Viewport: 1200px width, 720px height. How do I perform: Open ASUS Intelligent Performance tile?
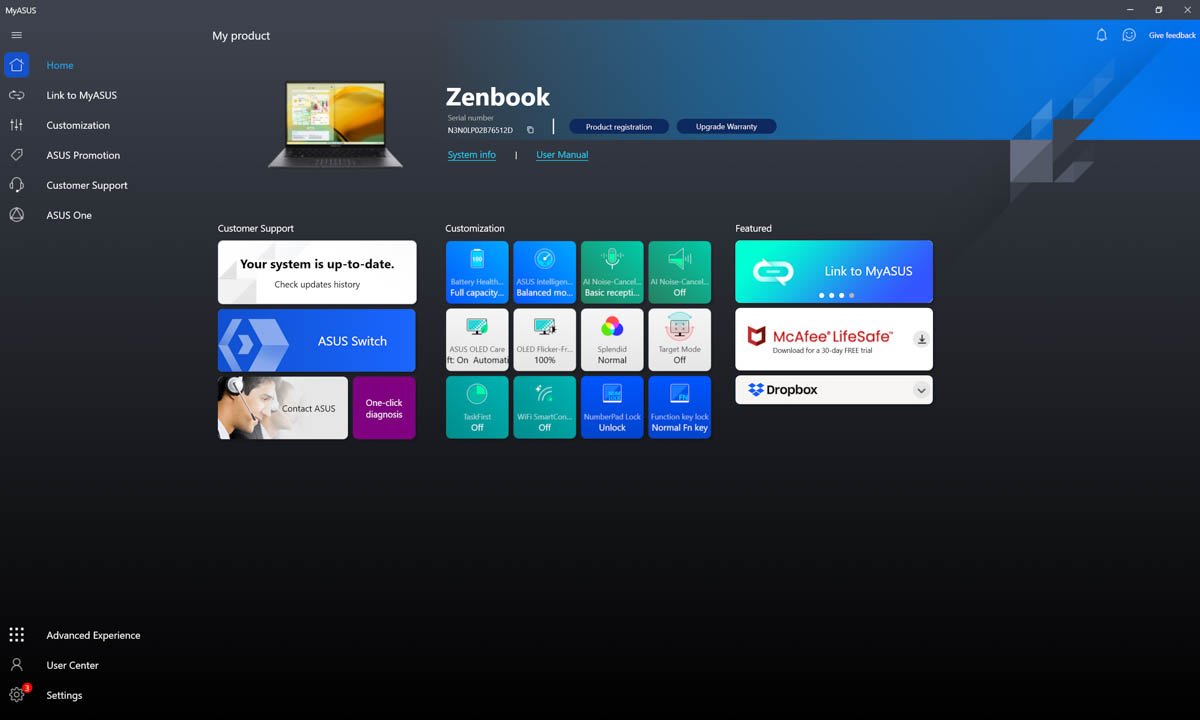point(544,272)
